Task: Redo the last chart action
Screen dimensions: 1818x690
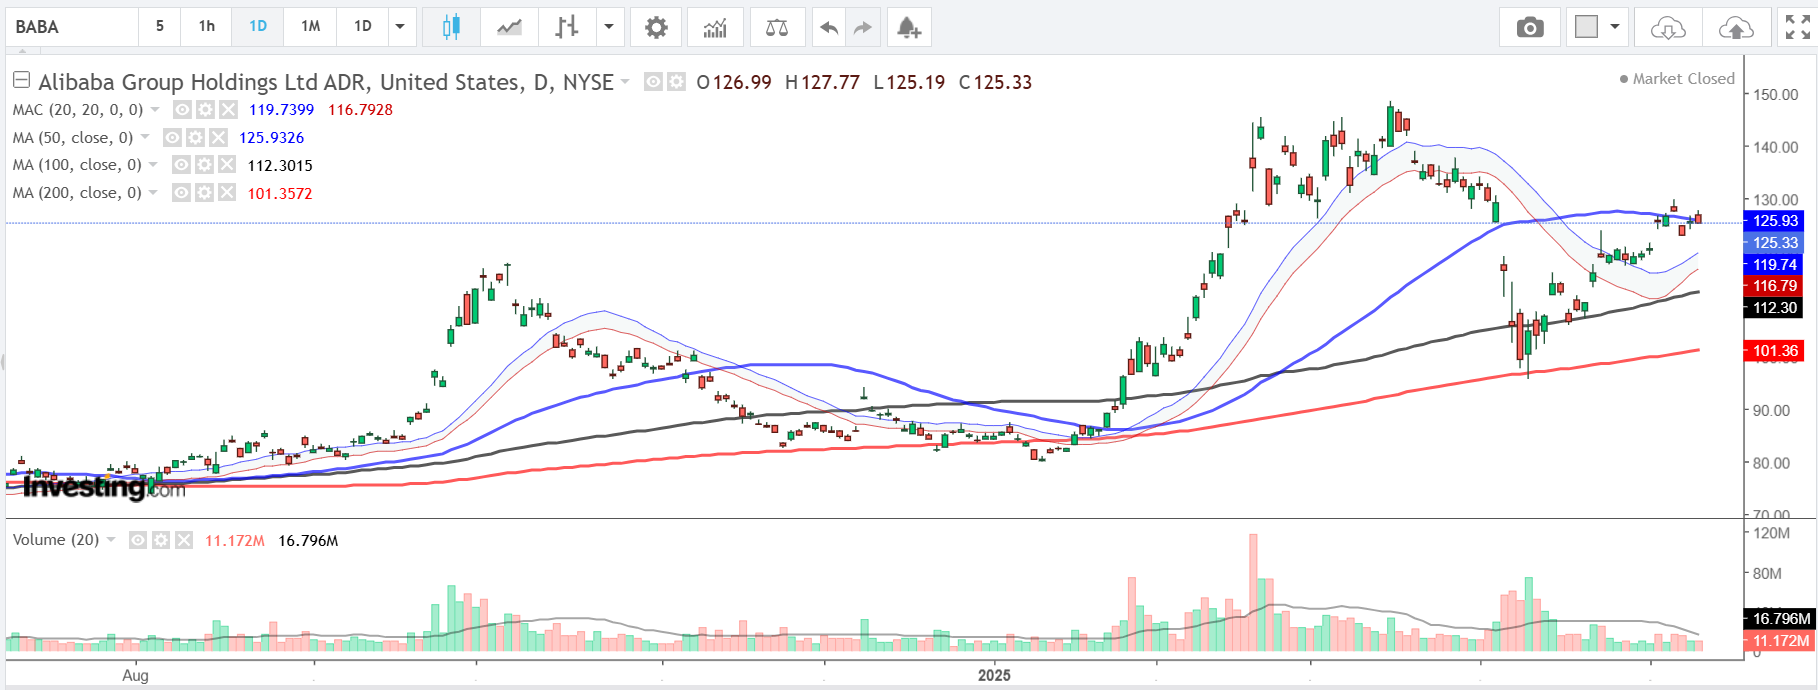Action: (862, 27)
